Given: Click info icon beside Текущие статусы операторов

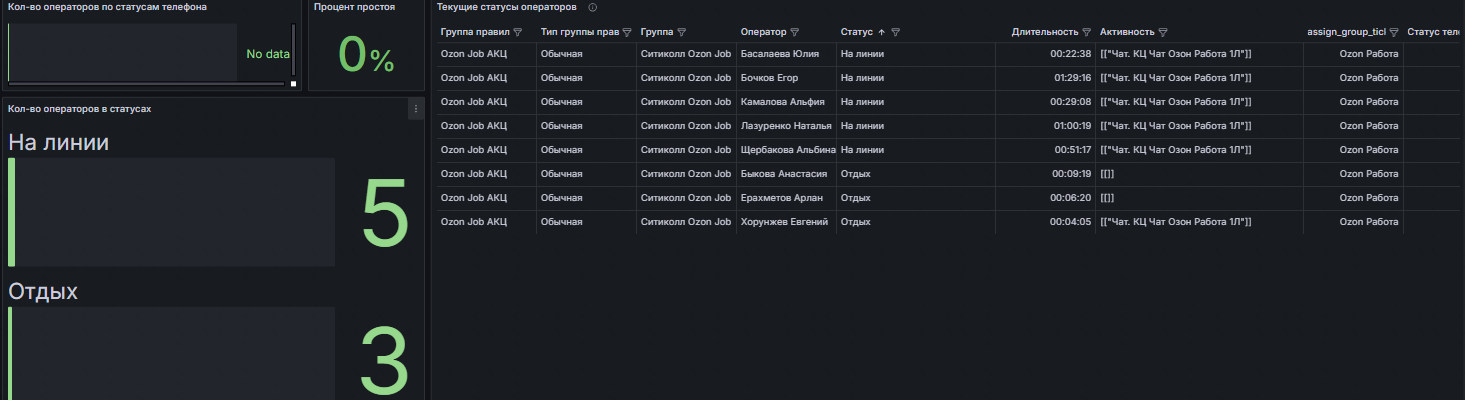Looking at the screenshot, I should (593, 7).
